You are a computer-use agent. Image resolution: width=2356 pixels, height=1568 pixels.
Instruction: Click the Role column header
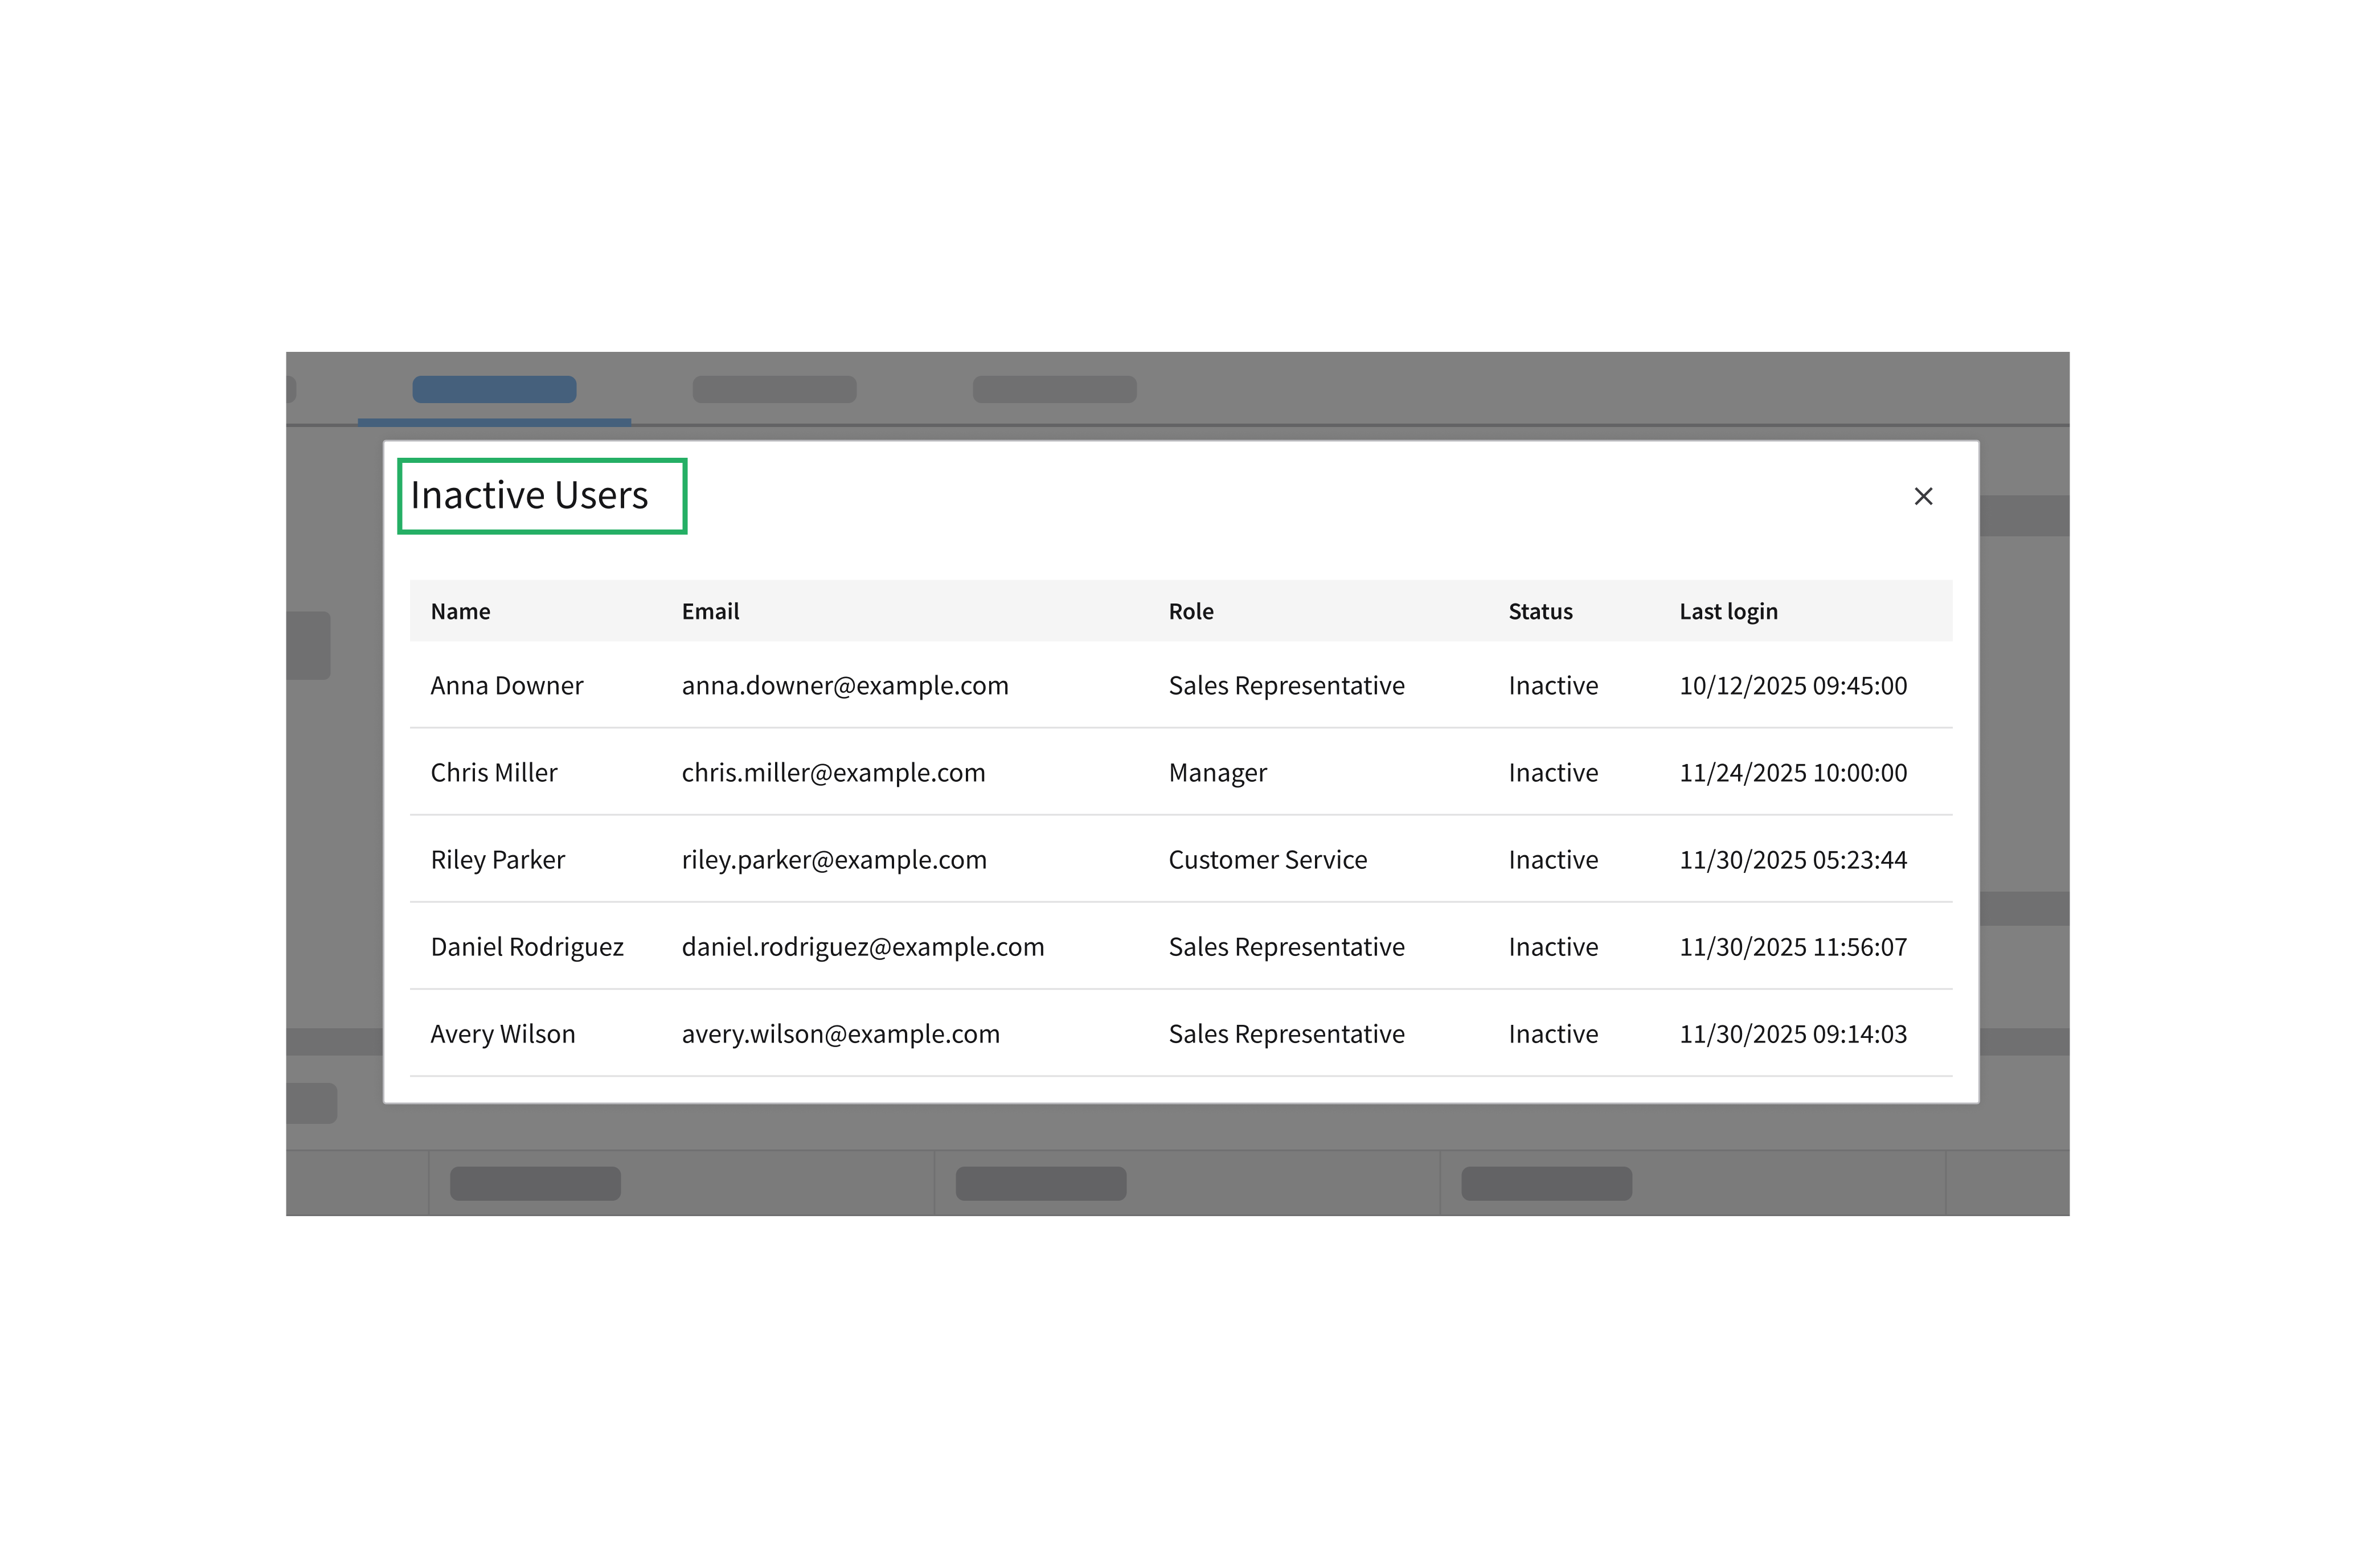coord(1190,611)
